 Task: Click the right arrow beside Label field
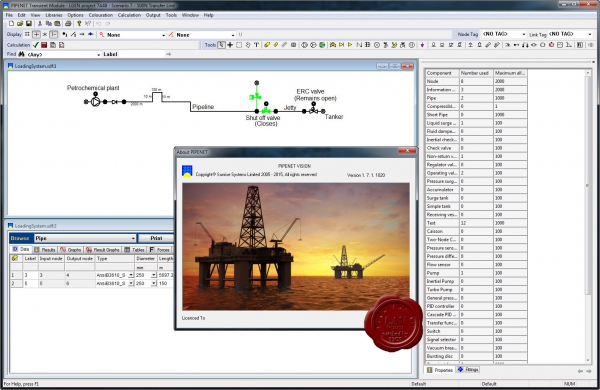point(168,54)
